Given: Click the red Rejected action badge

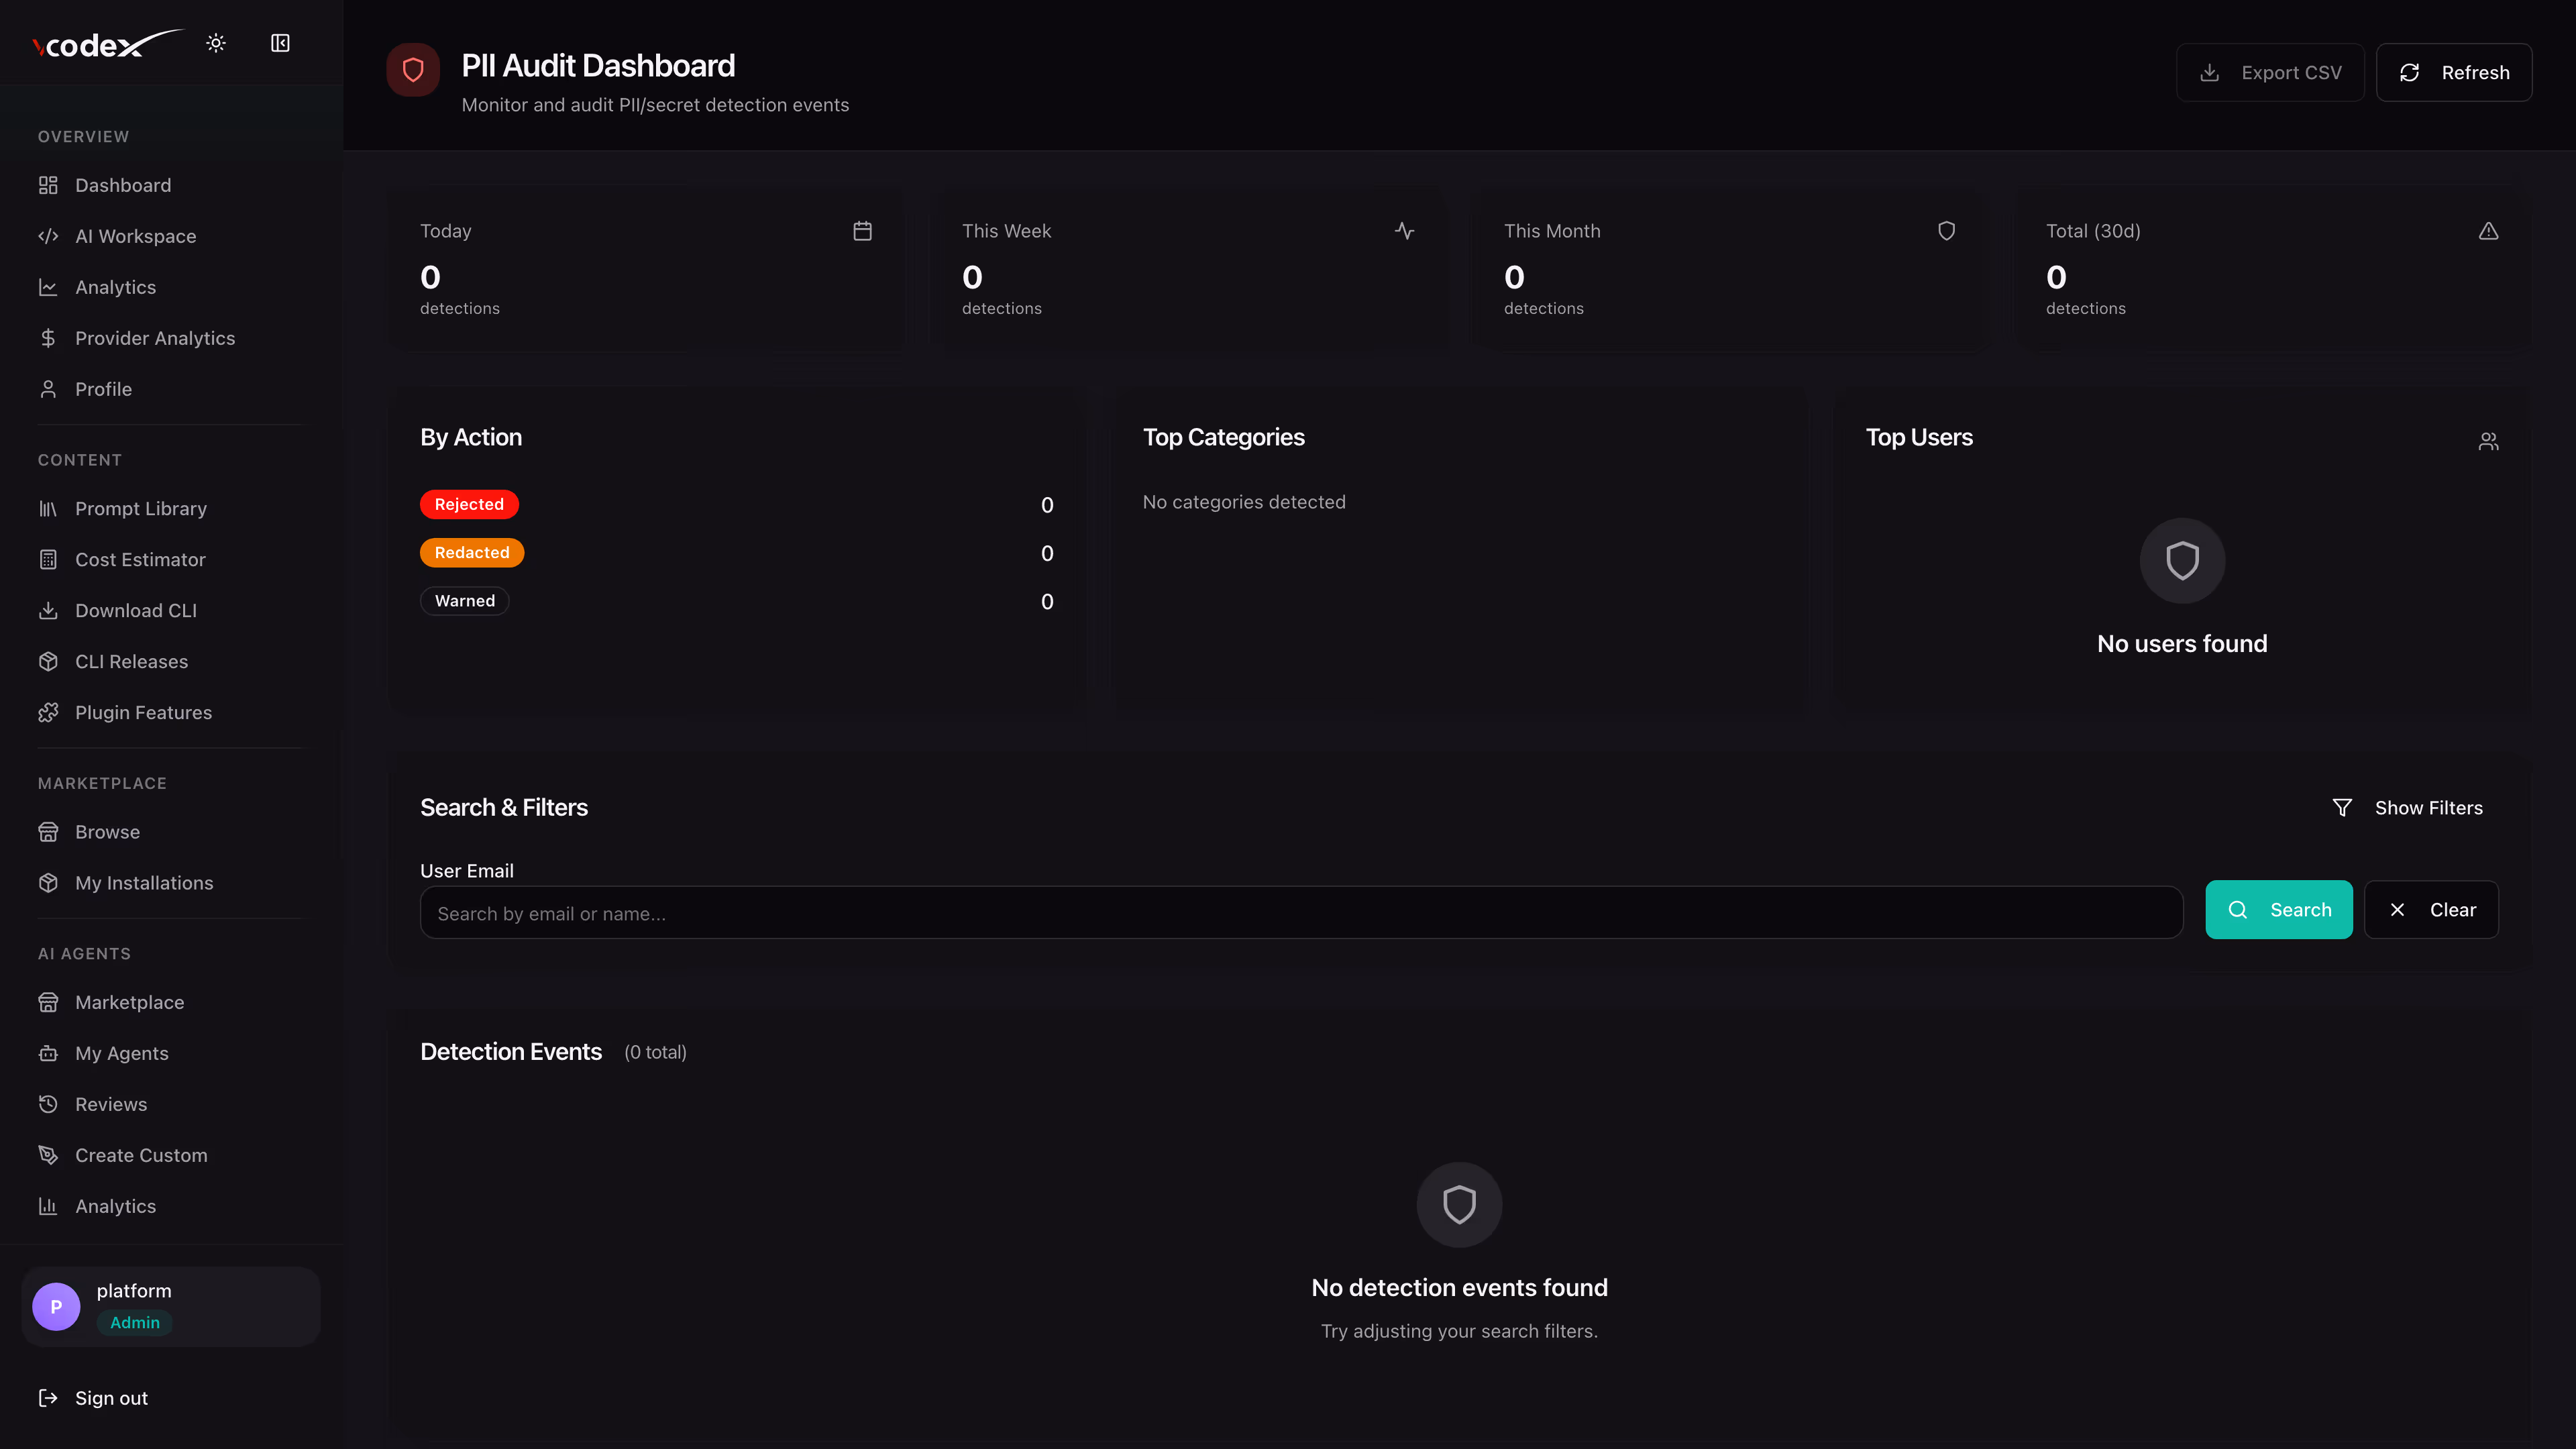Looking at the screenshot, I should (x=469, y=504).
